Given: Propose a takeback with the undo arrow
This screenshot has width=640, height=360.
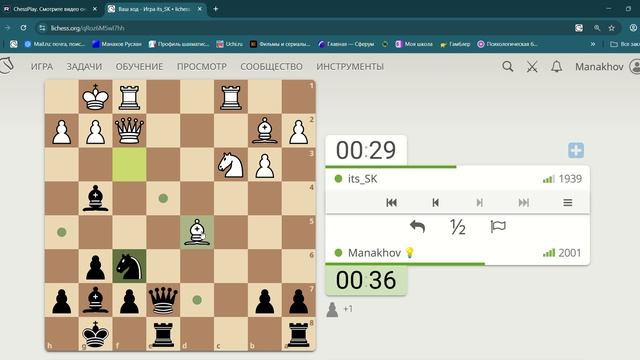Looking at the screenshot, I should point(418,227).
